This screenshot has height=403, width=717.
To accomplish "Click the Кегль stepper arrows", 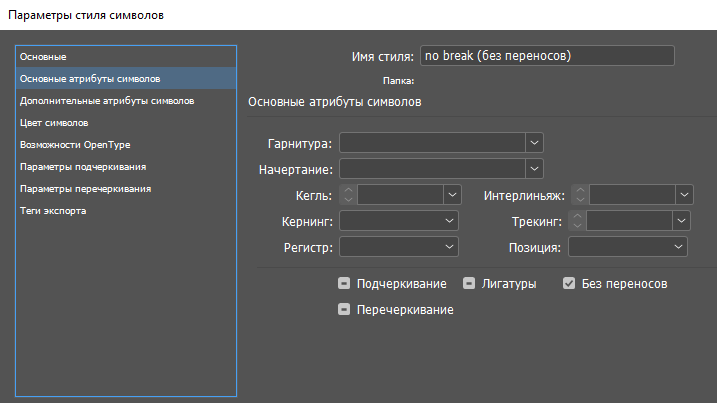I will pos(348,195).
